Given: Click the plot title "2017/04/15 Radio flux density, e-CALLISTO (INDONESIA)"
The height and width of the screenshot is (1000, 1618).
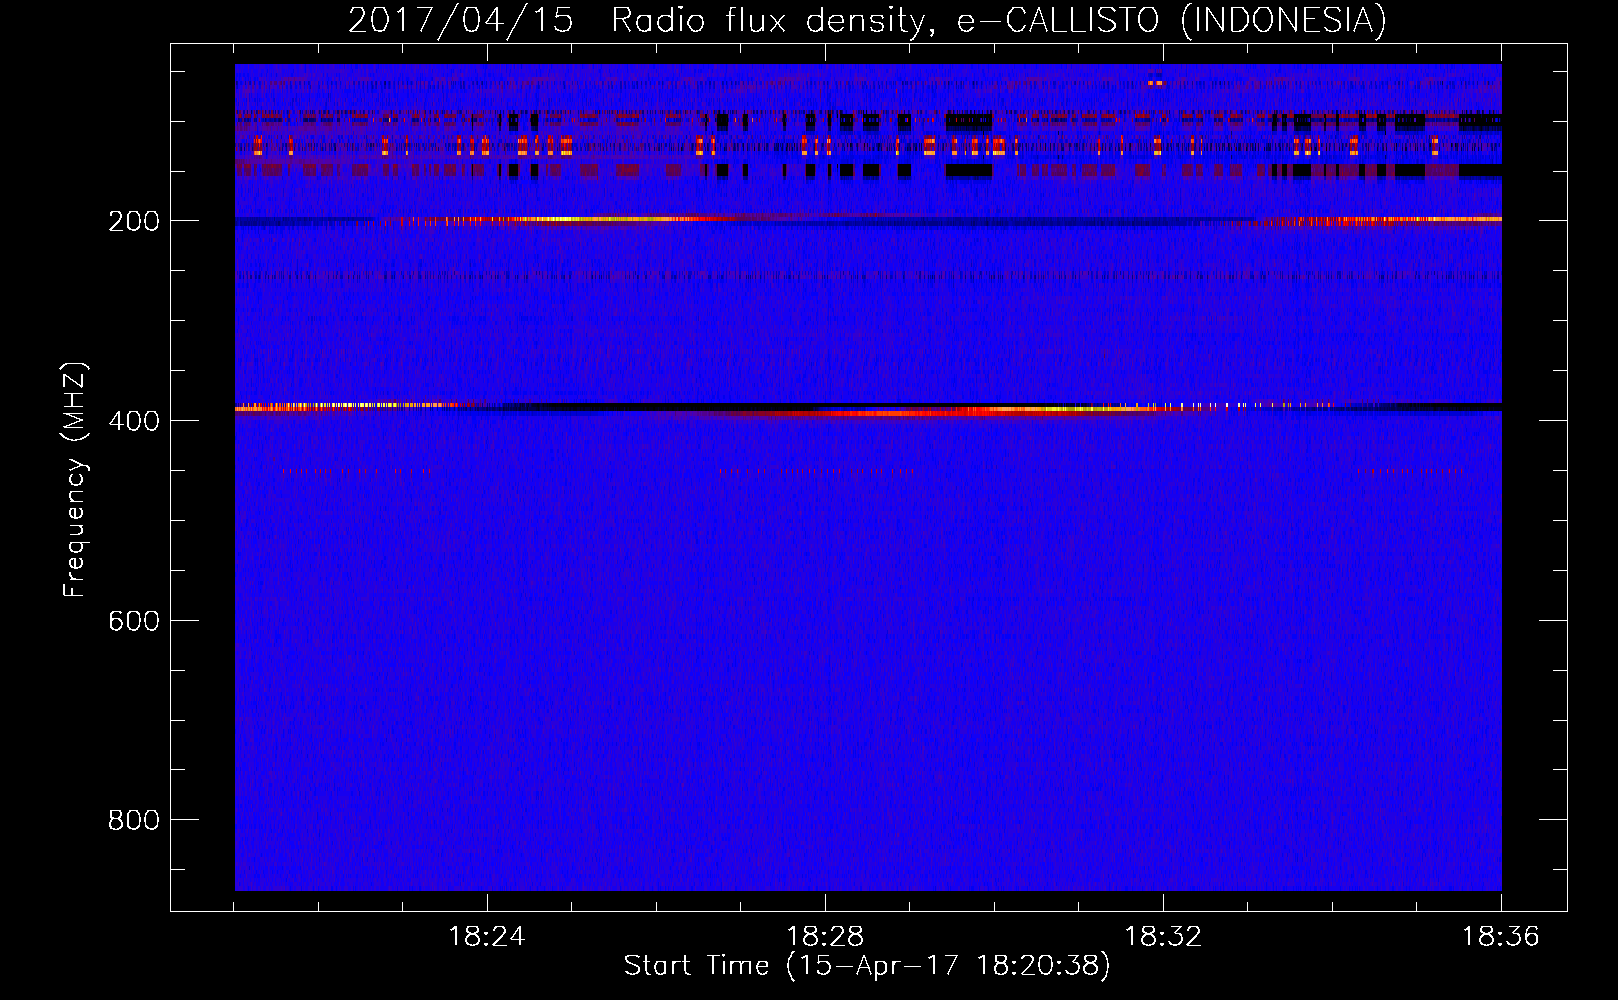Looking at the screenshot, I should click(867, 20).
